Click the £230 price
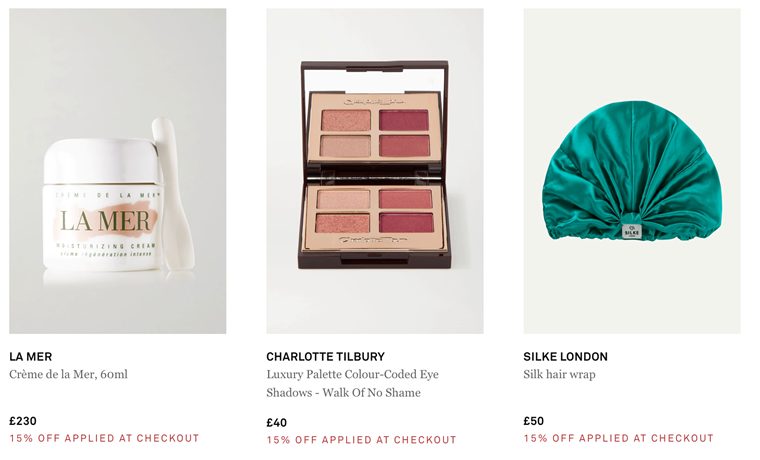The width and height of the screenshot is (760, 460). tap(23, 421)
